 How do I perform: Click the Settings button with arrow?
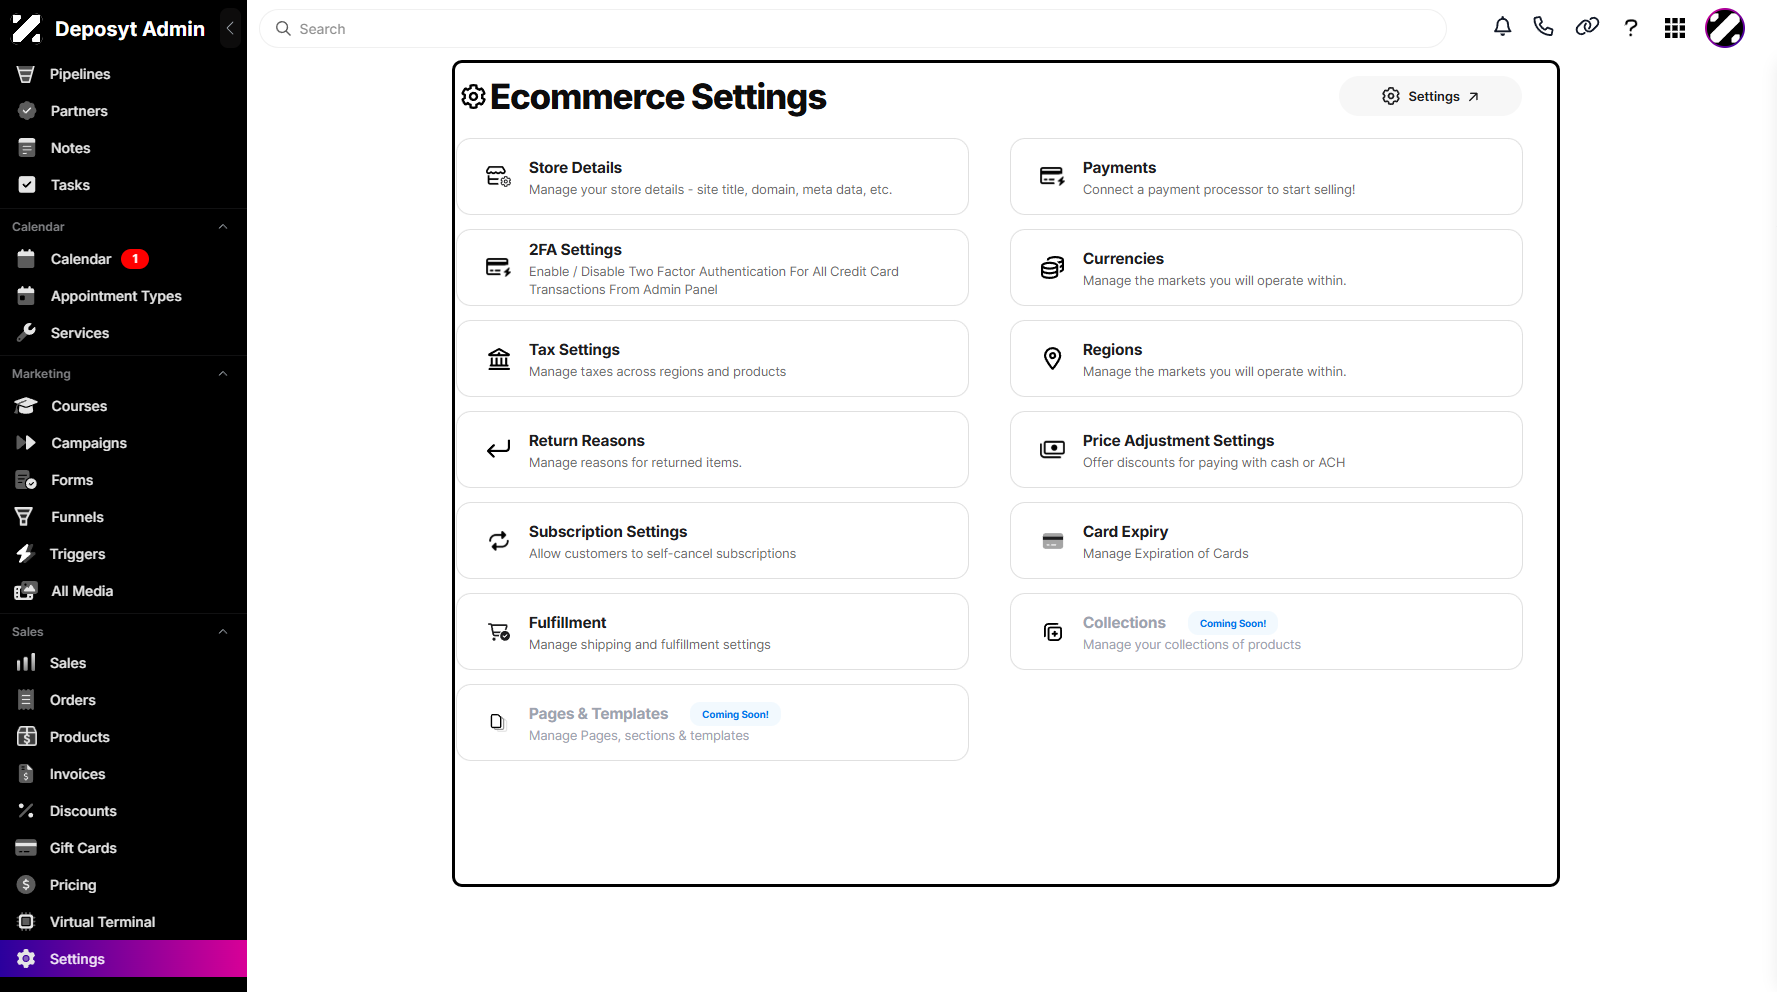[1430, 96]
